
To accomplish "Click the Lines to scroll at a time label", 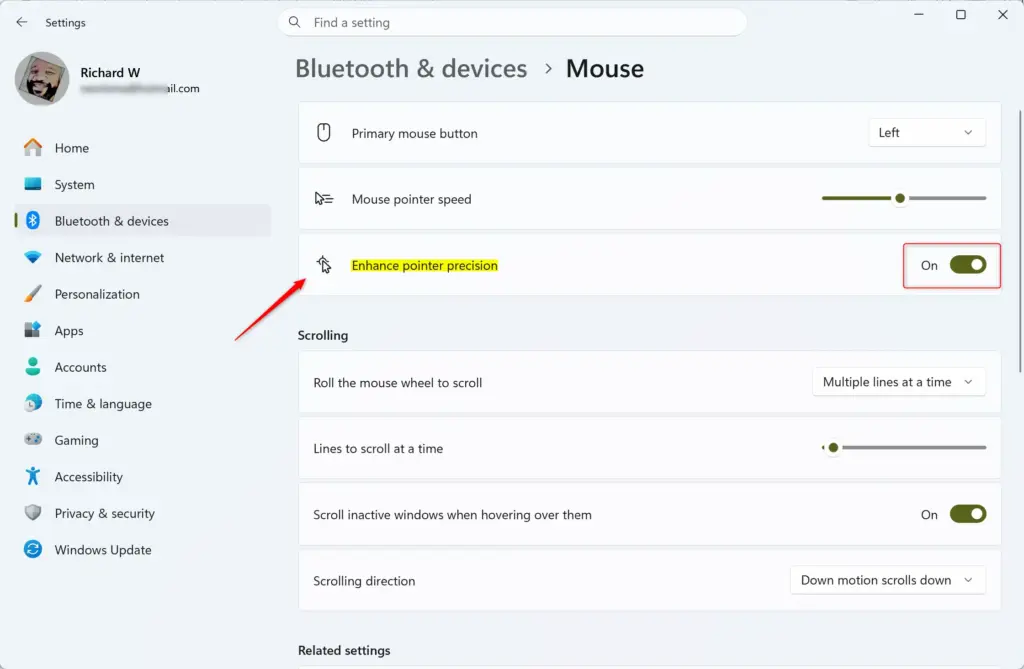I will [378, 449].
